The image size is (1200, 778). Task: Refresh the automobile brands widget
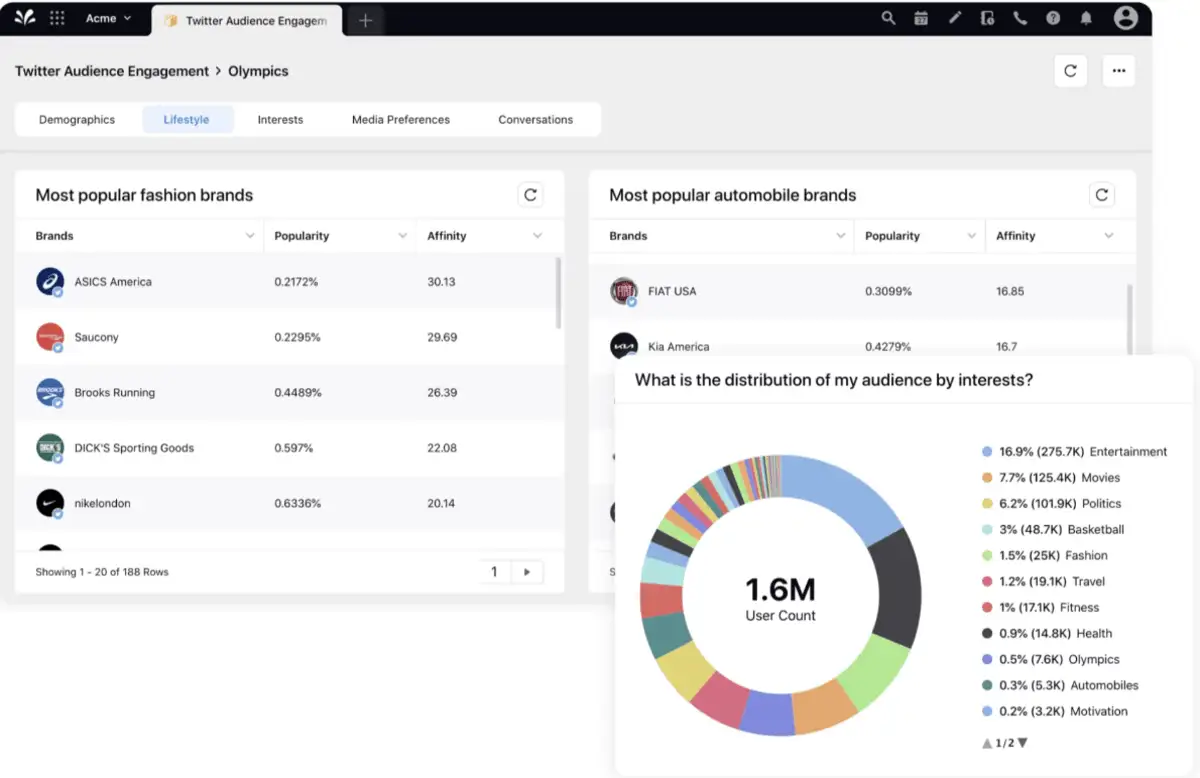(x=1101, y=194)
